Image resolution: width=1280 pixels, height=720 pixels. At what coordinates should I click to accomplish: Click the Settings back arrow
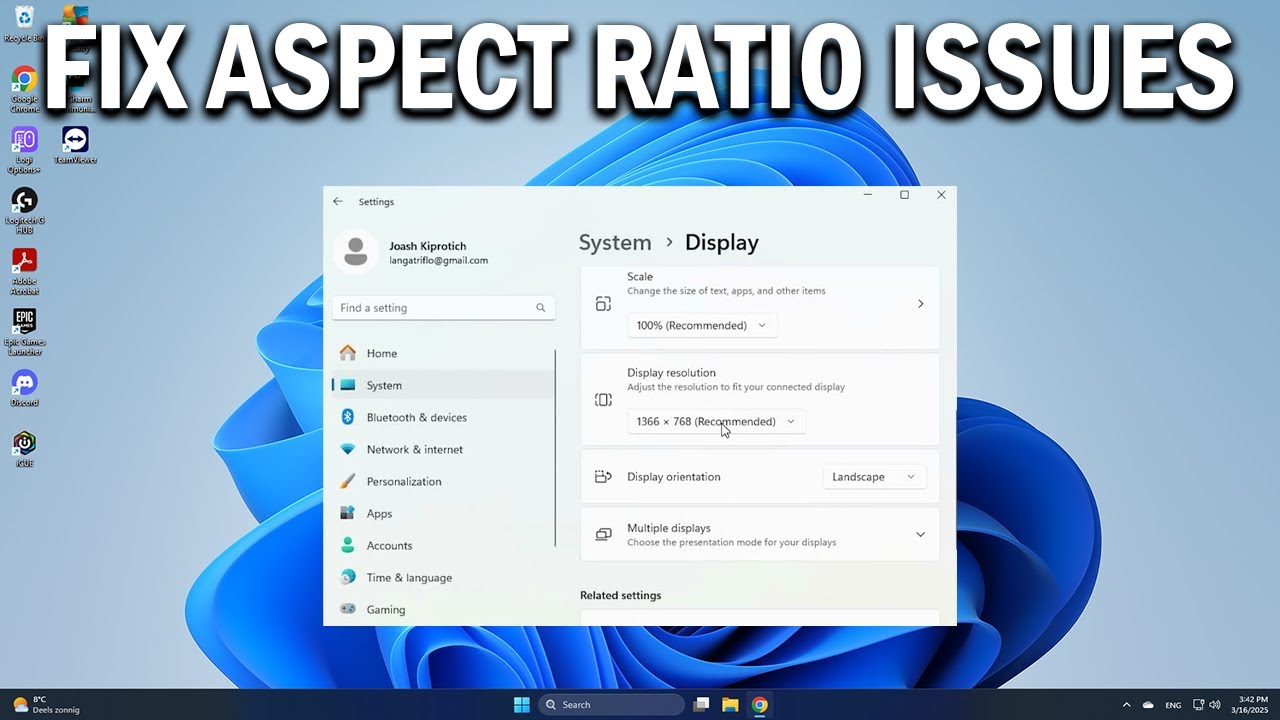click(338, 201)
